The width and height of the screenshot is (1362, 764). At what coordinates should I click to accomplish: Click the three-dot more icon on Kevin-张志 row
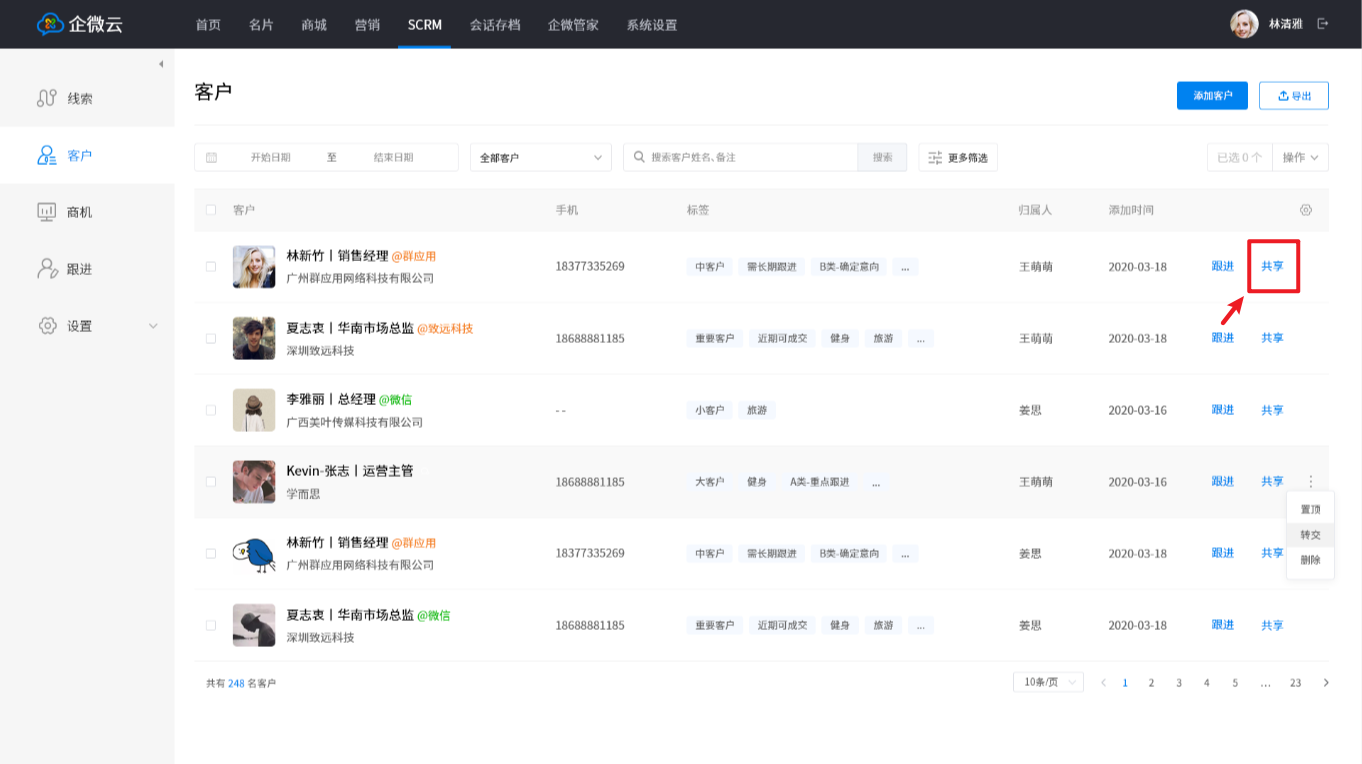click(1310, 481)
